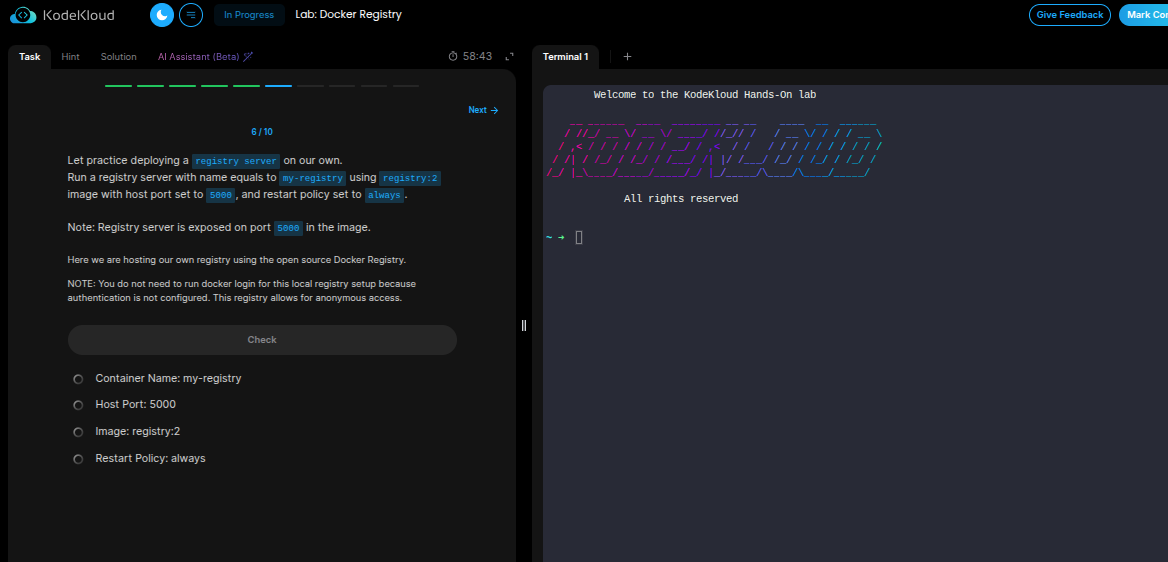
Task: Switch to the Task tab
Action: click(x=30, y=57)
